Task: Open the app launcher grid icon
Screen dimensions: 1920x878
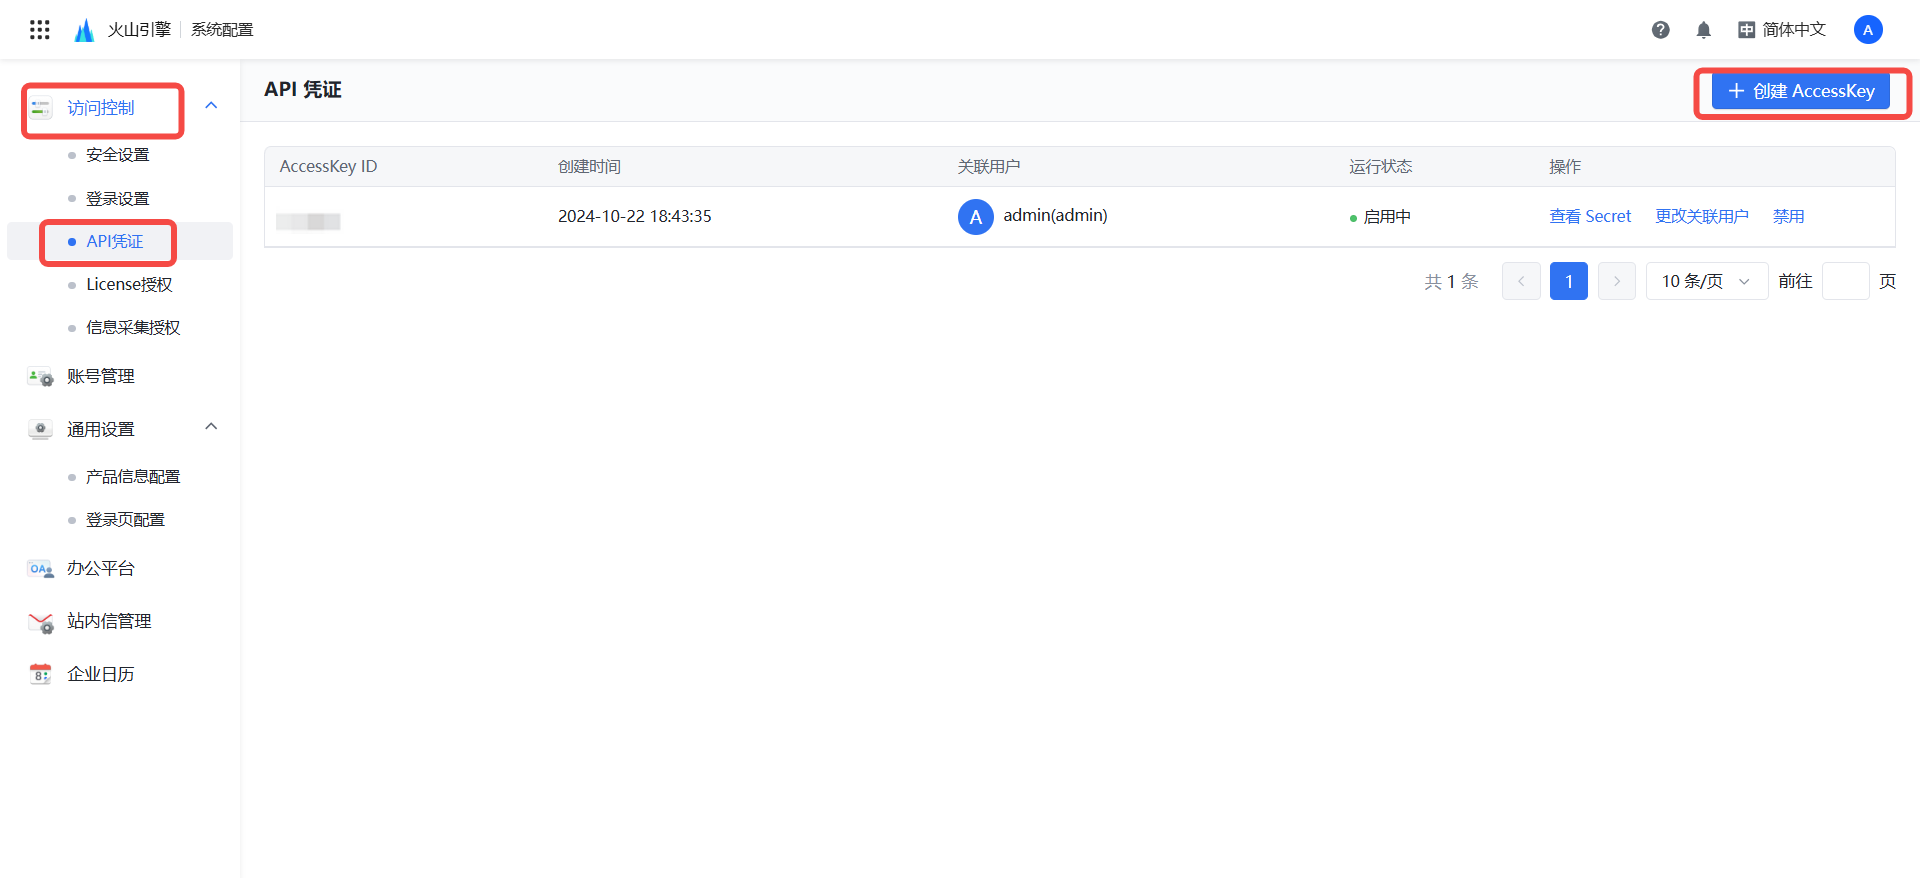Action: 40,30
